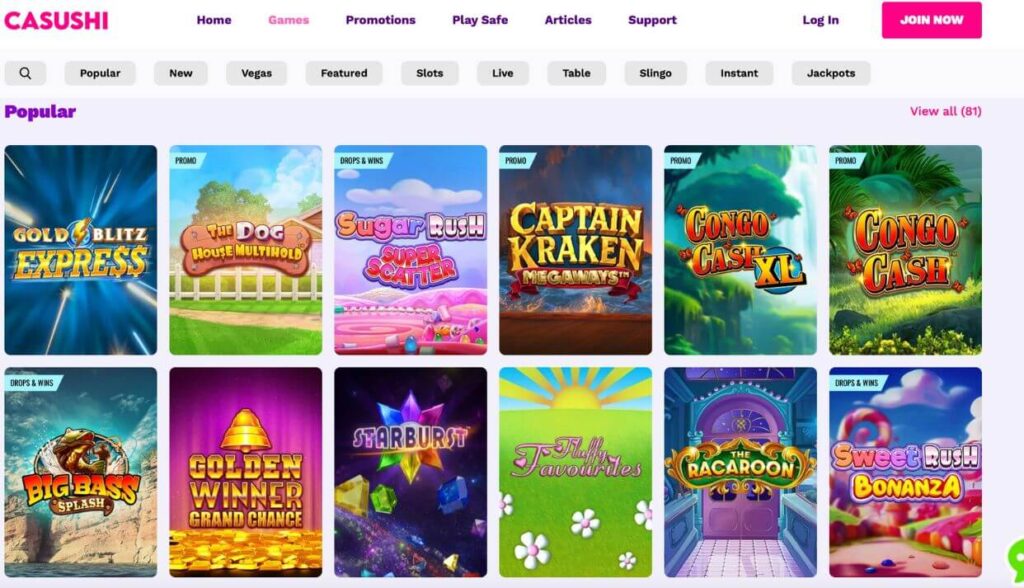The width and height of the screenshot is (1024, 588).
Task: Open the Support menu item
Action: (652, 20)
